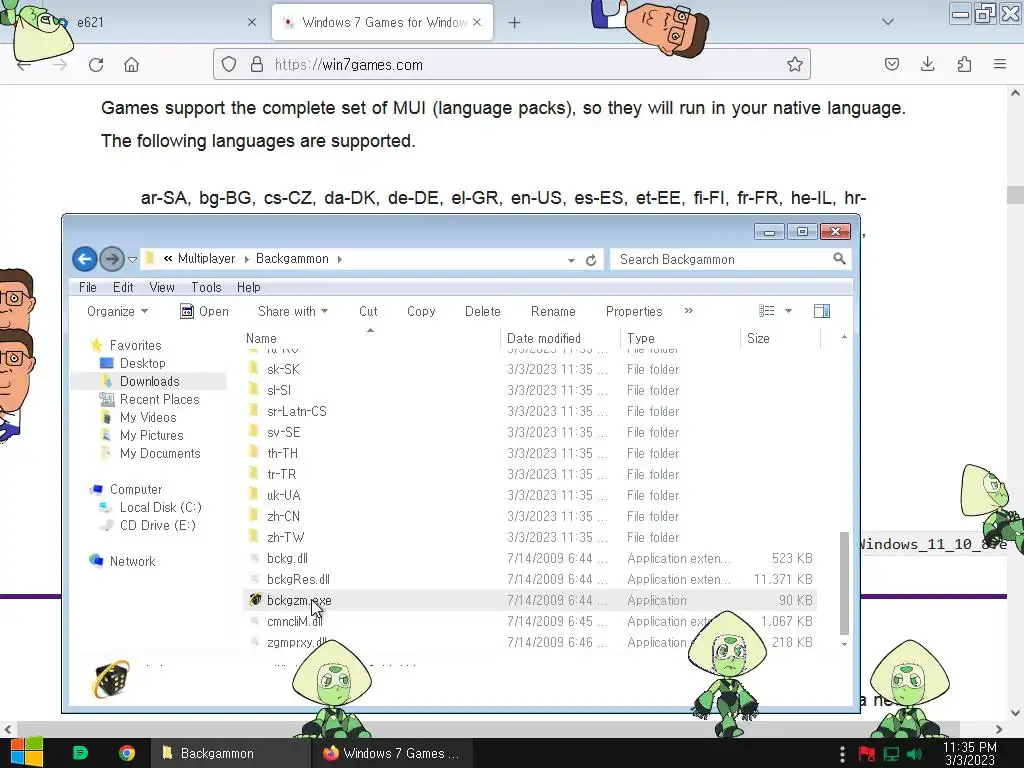This screenshot has width=1024, height=768.
Task: Sort by Date modified column
Action: pos(560,338)
